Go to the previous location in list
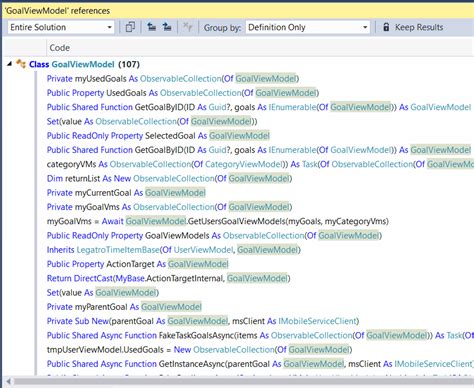Viewport: 474px width, 388px height. 152,27
